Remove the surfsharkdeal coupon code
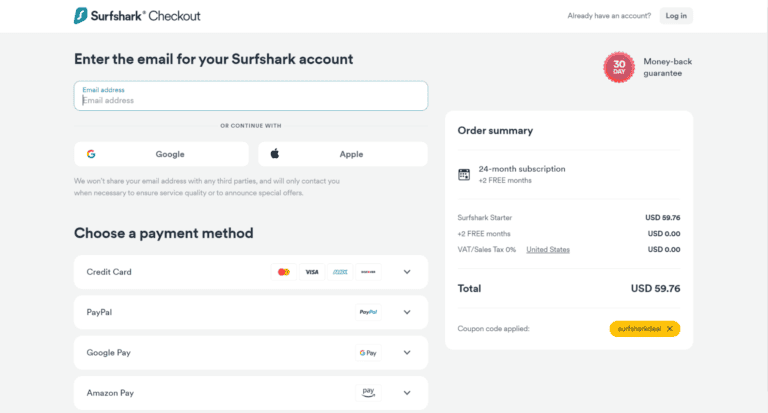Viewport: 768px width, 413px height. click(x=670, y=329)
